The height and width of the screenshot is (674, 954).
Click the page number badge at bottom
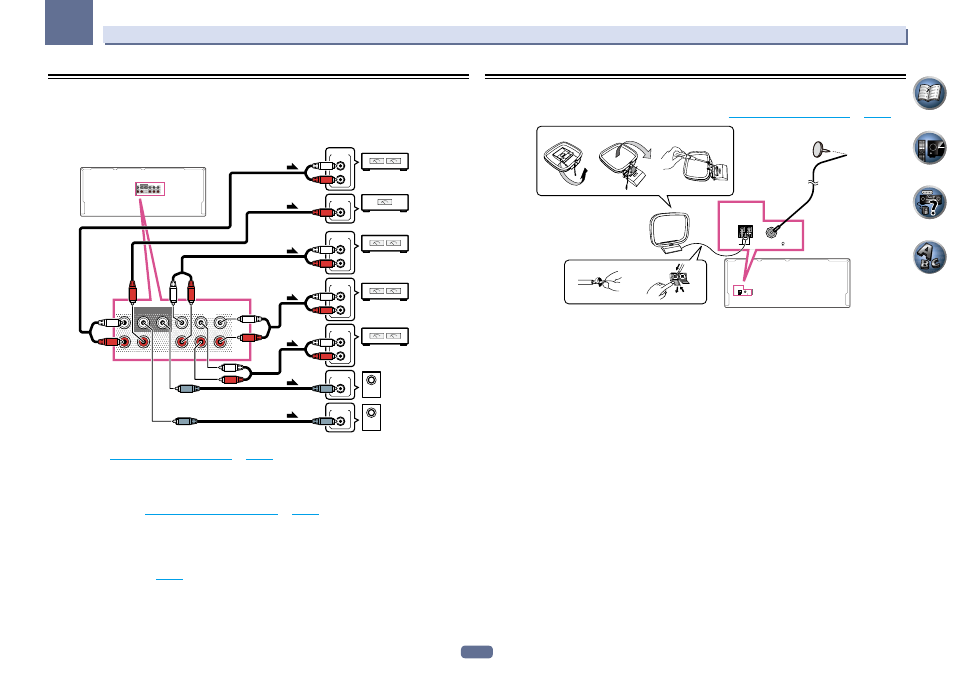tap(476, 652)
